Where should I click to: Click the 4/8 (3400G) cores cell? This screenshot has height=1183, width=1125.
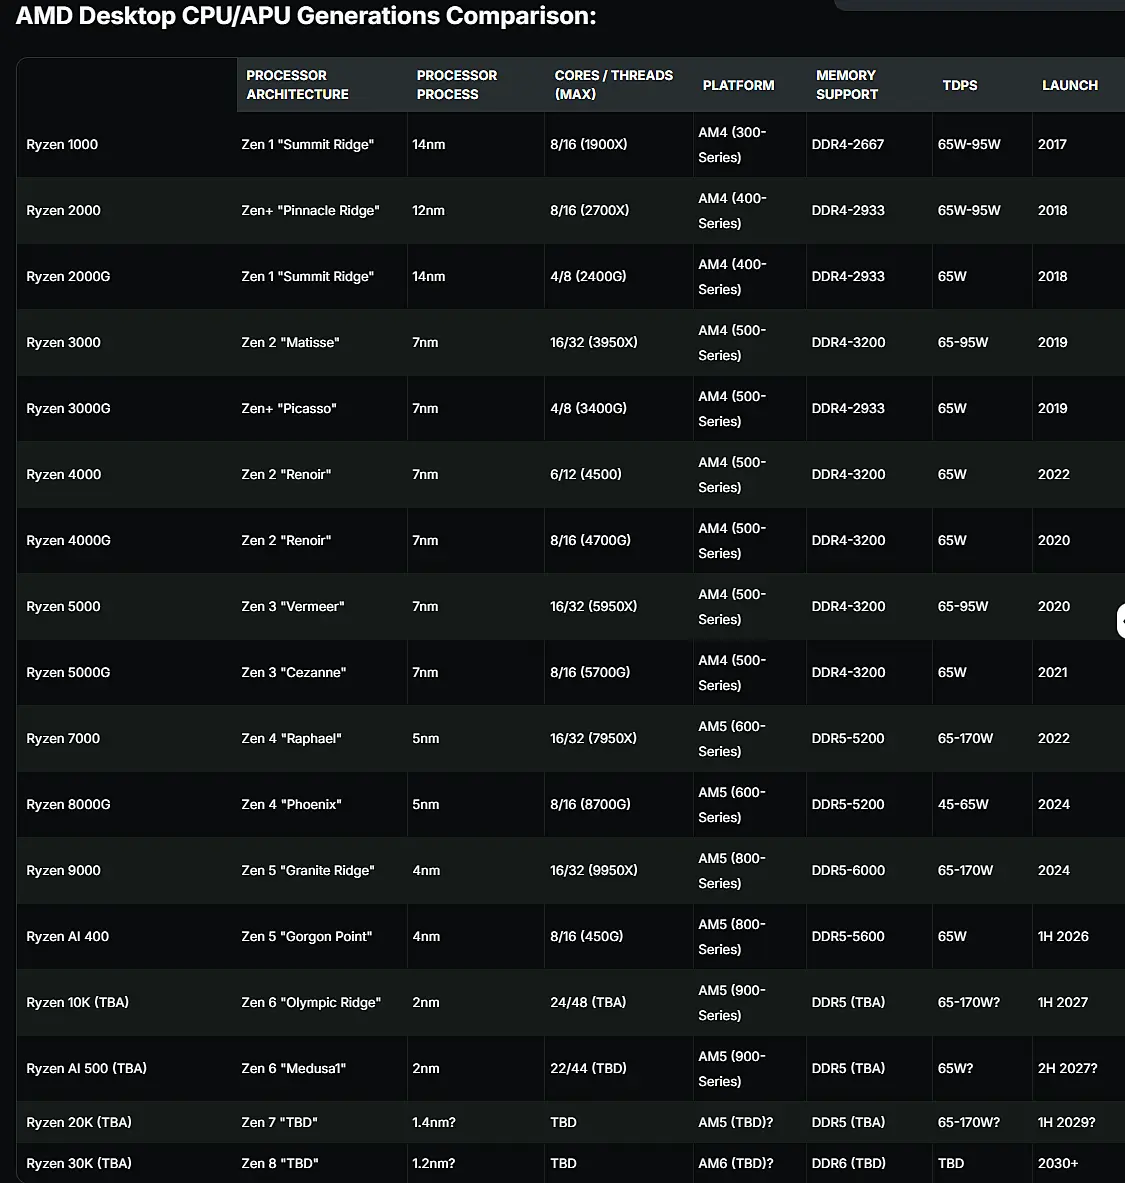pos(588,408)
